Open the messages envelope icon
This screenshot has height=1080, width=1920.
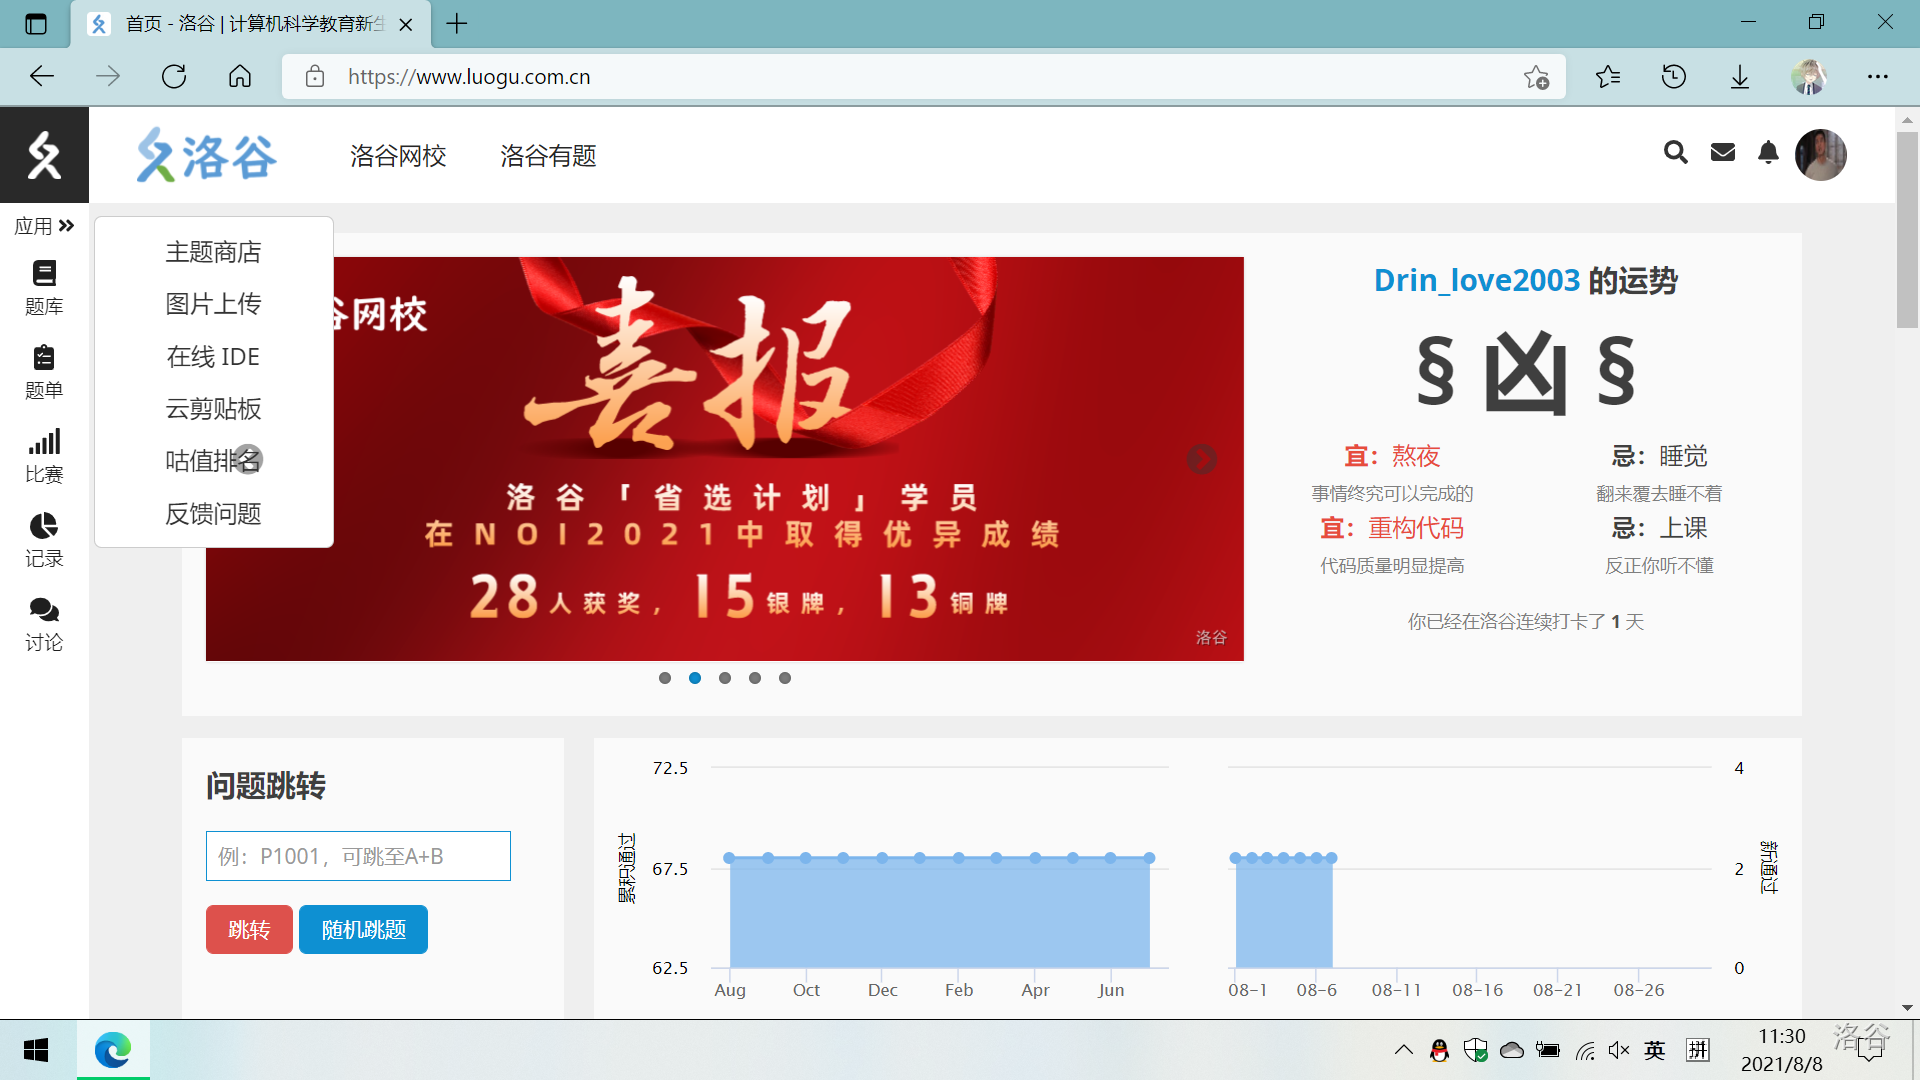pos(1723,152)
